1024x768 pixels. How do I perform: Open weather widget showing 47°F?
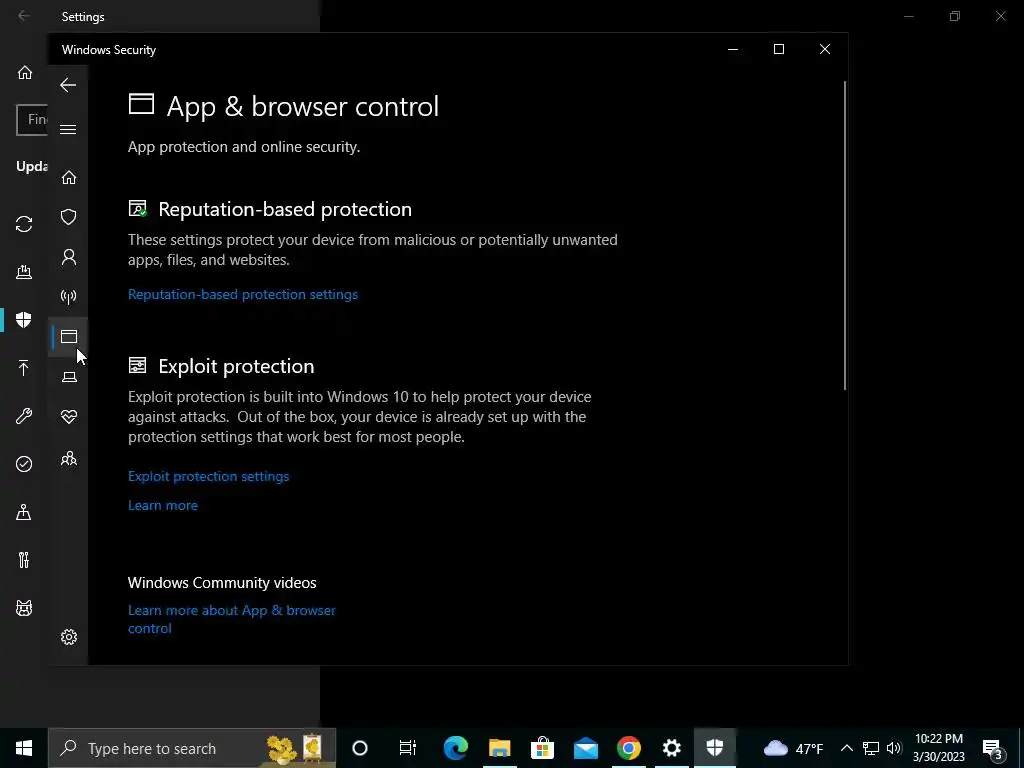point(793,748)
